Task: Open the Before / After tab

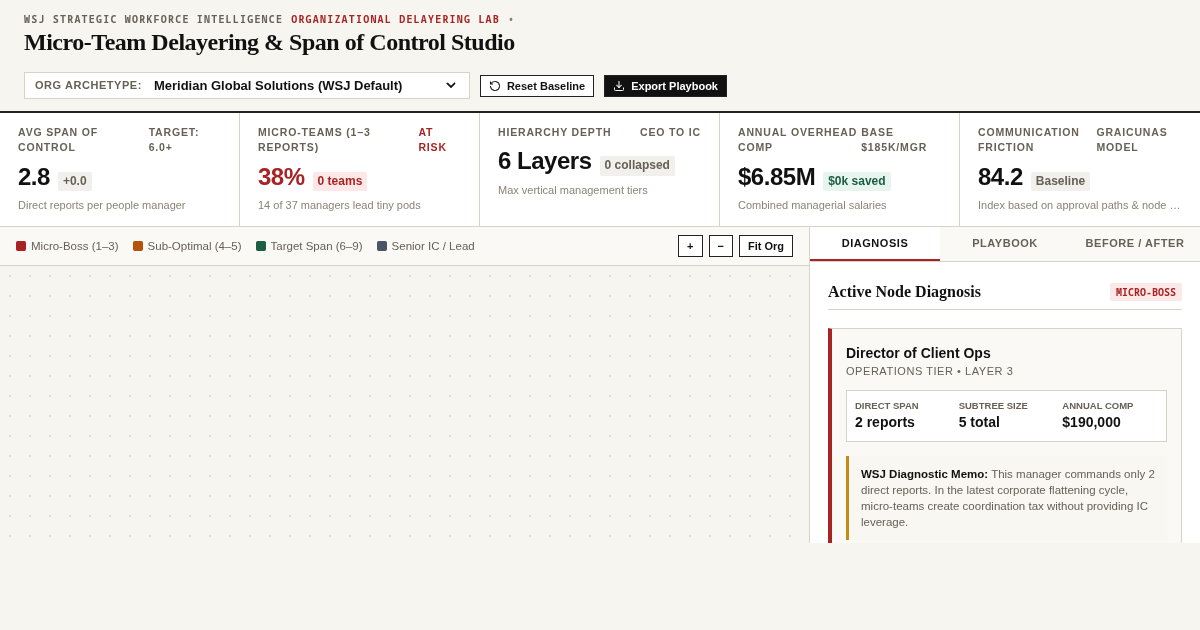Action: tap(1135, 243)
